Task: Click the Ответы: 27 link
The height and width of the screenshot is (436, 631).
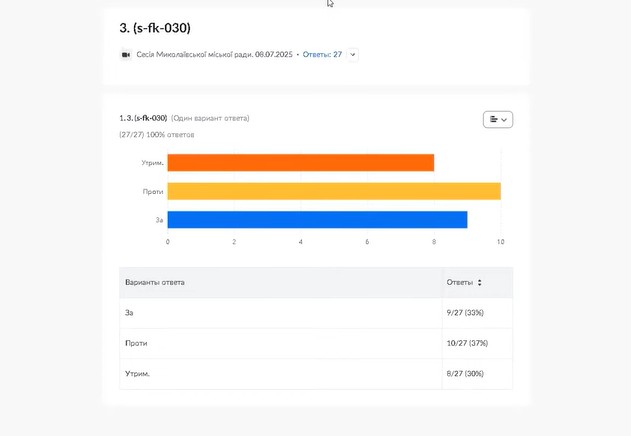Action: pyautogui.click(x=322, y=55)
